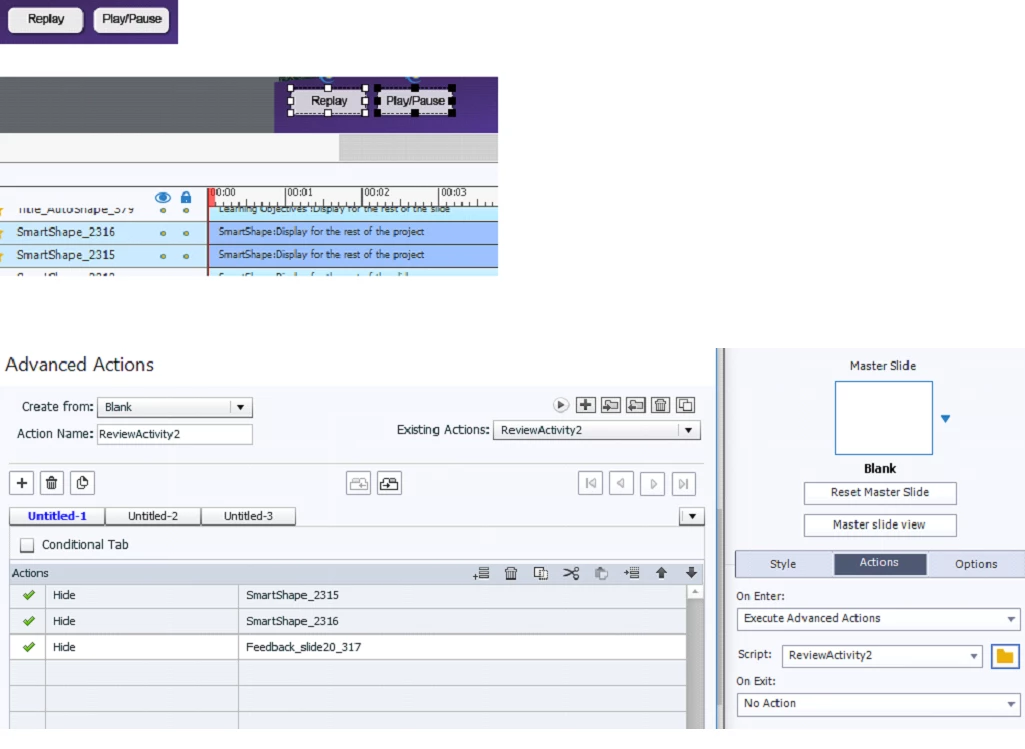The image size is (1025, 749).
Task: Go to previous decision tab arrow
Action: coord(621,484)
